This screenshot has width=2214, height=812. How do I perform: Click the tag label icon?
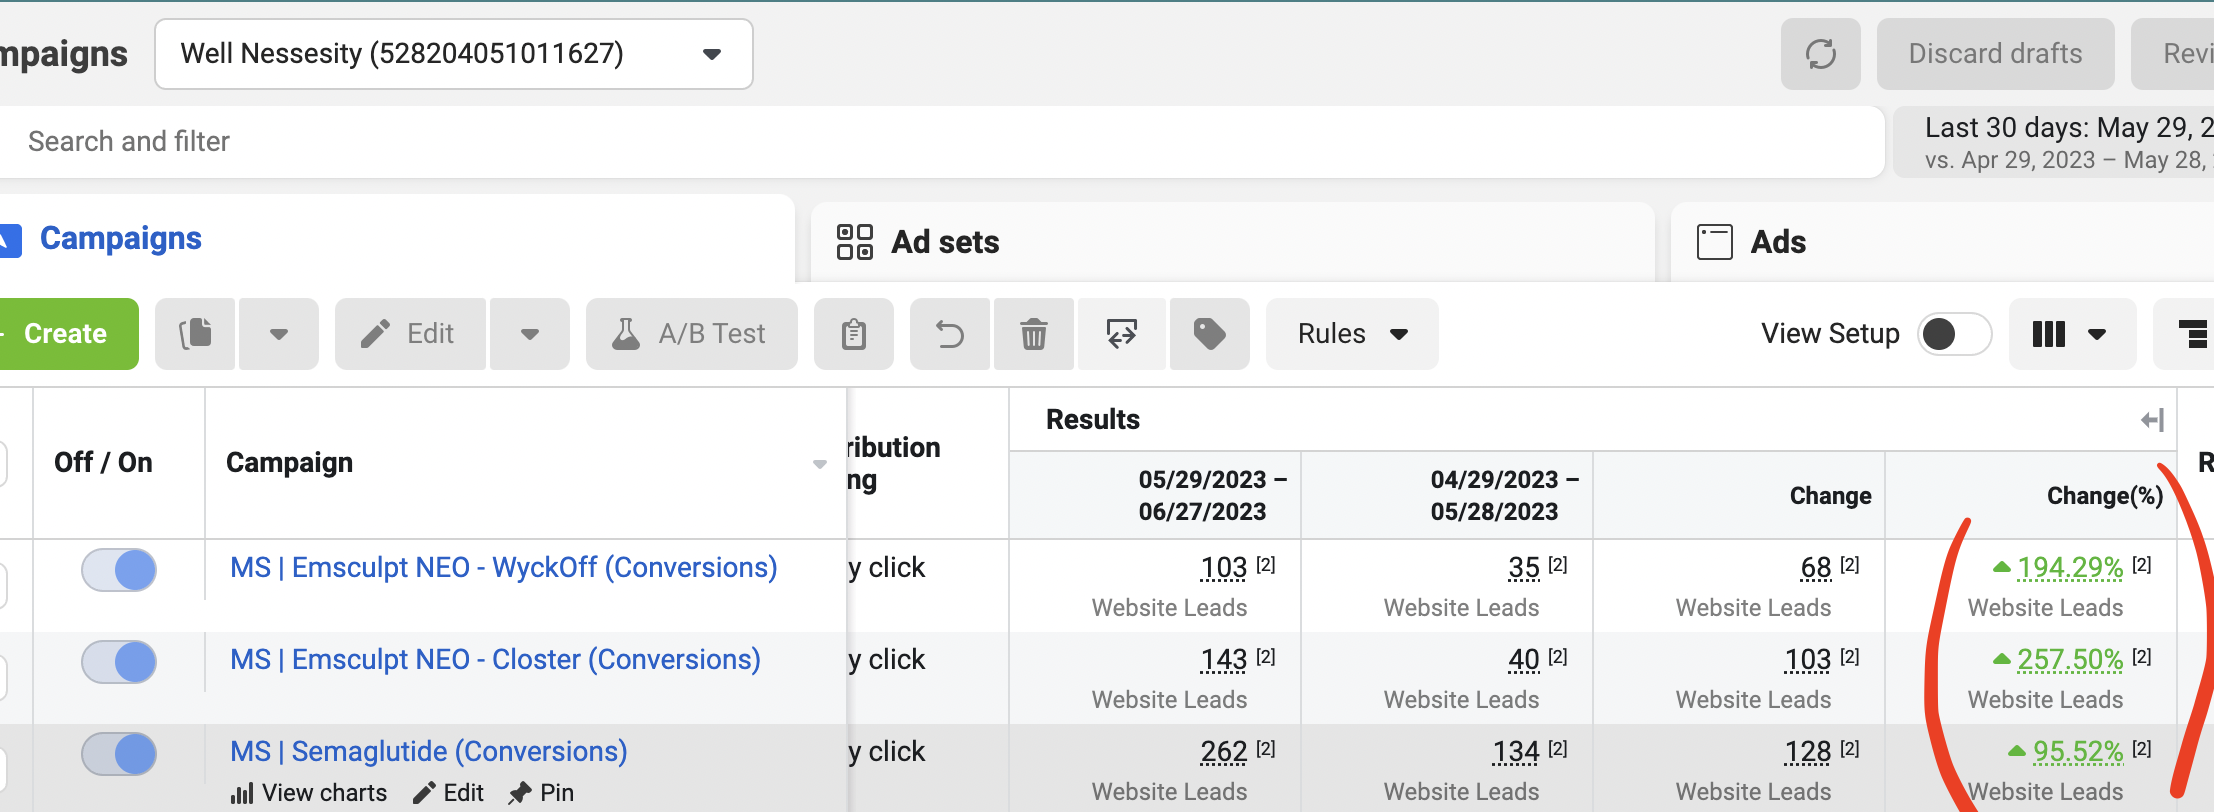click(x=1209, y=334)
